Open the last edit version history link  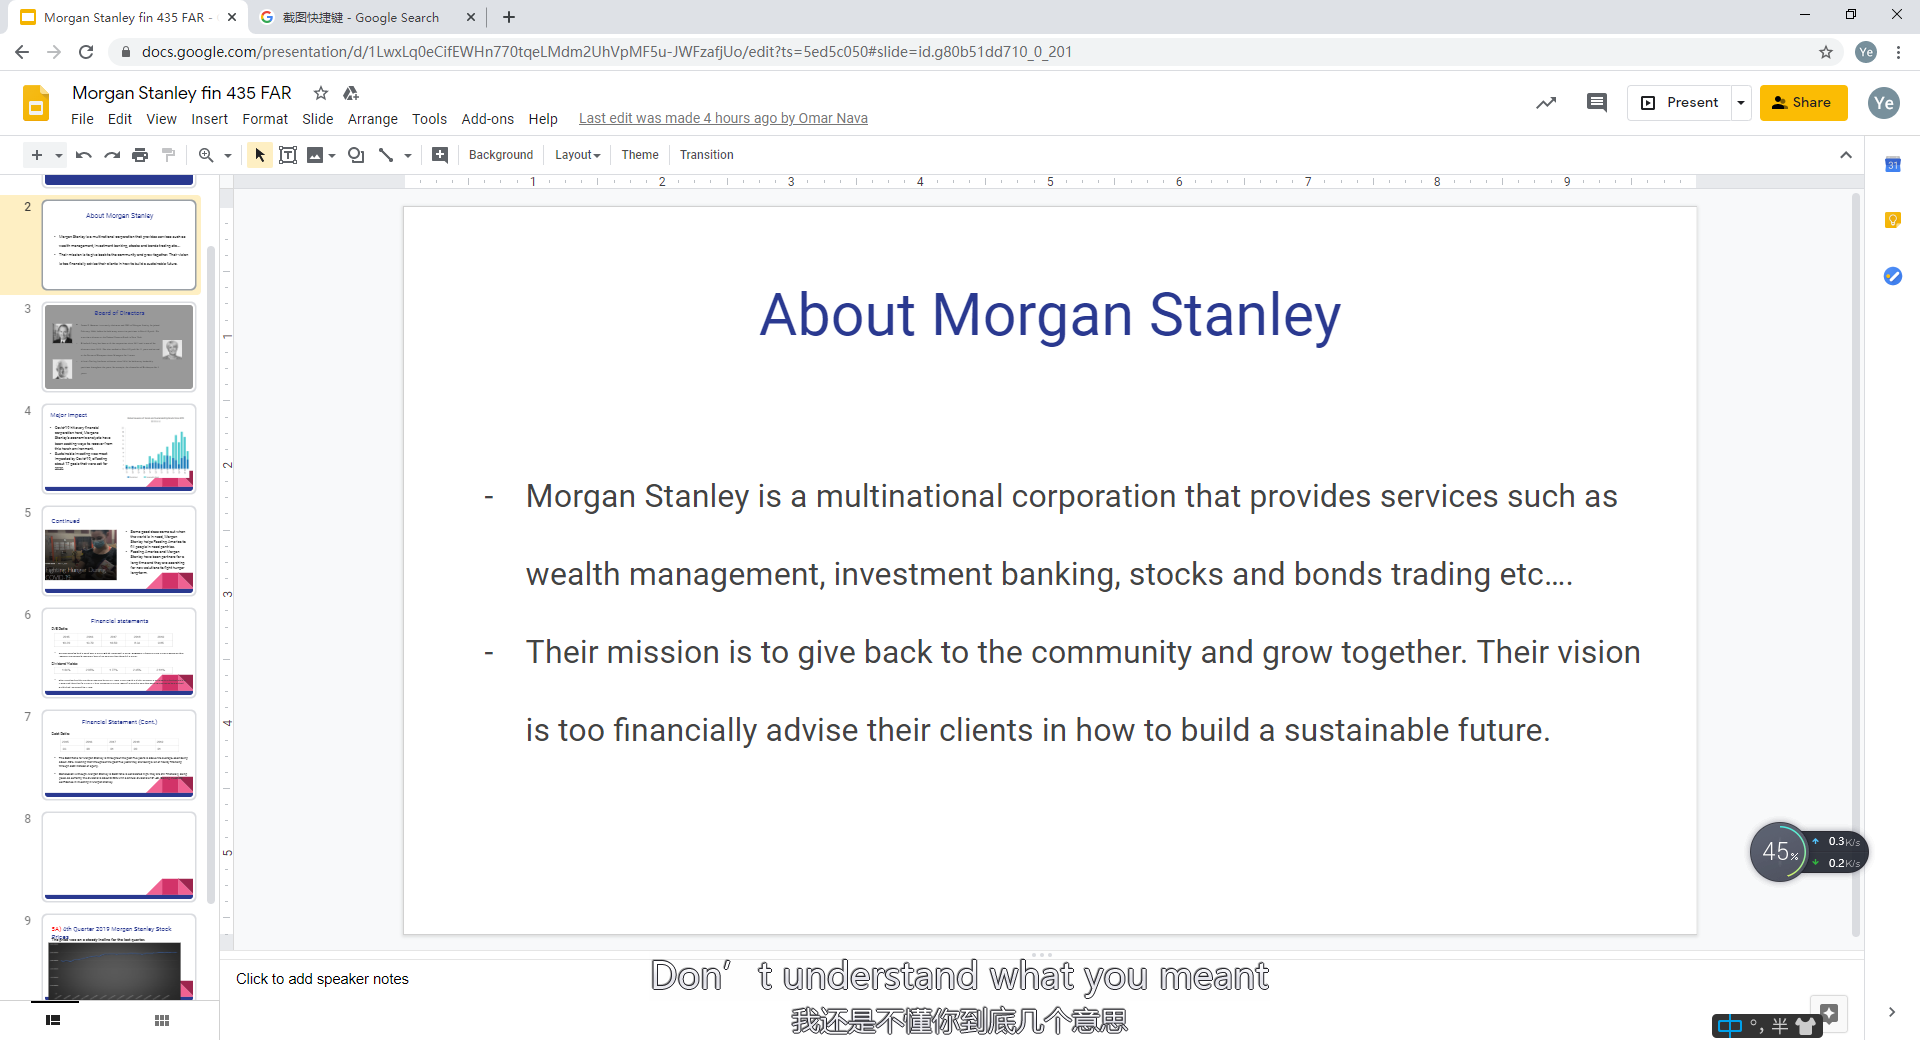(723, 119)
